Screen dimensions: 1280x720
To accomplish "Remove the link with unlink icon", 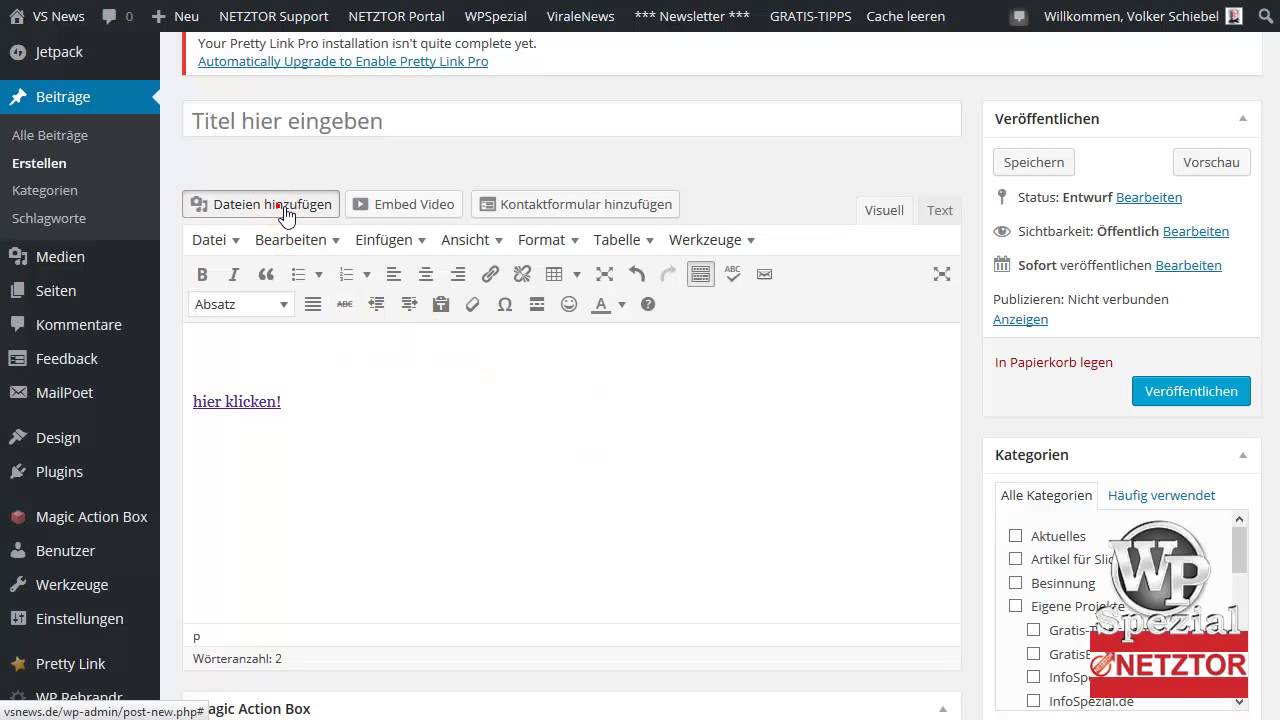I will (522, 274).
